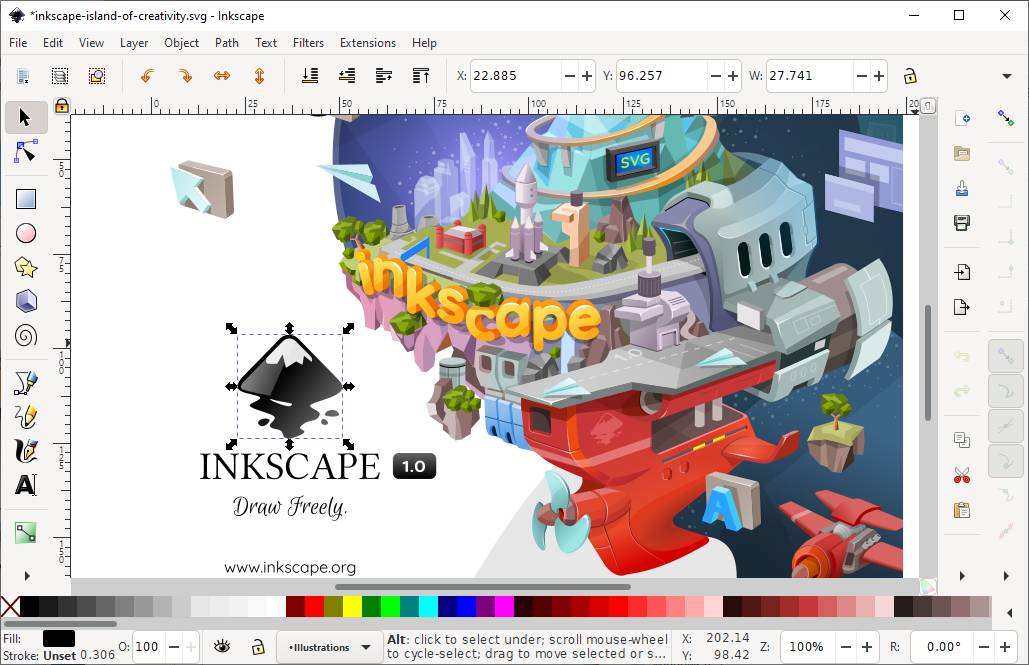Image resolution: width=1029 pixels, height=665 pixels.
Task: Activate the Calligraphy pen tool
Action: point(26,451)
